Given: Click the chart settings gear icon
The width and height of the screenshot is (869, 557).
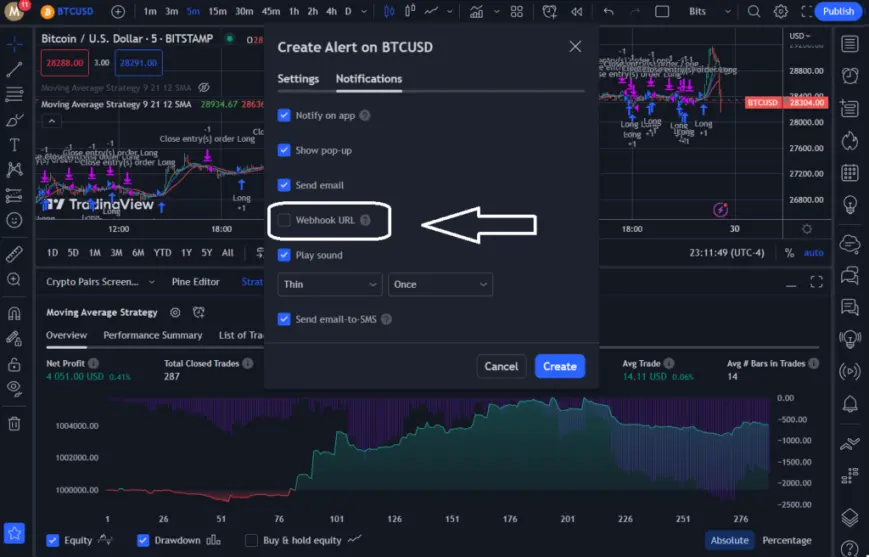Looking at the screenshot, I should point(780,11).
